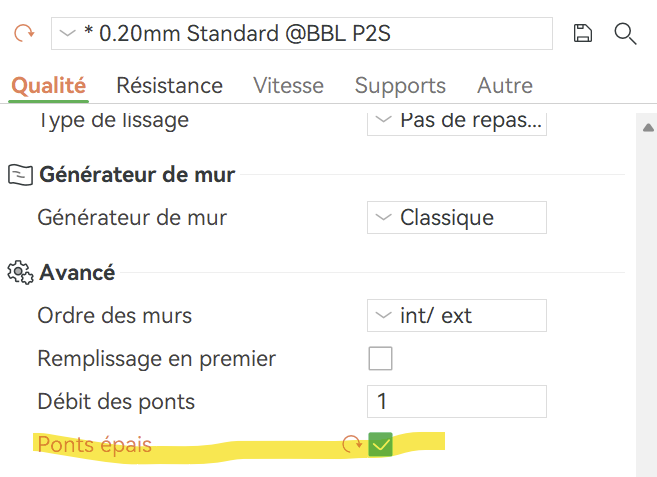The width and height of the screenshot is (657, 477).
Task: Switch to the Vitesse tab
Action: (288, 85)
